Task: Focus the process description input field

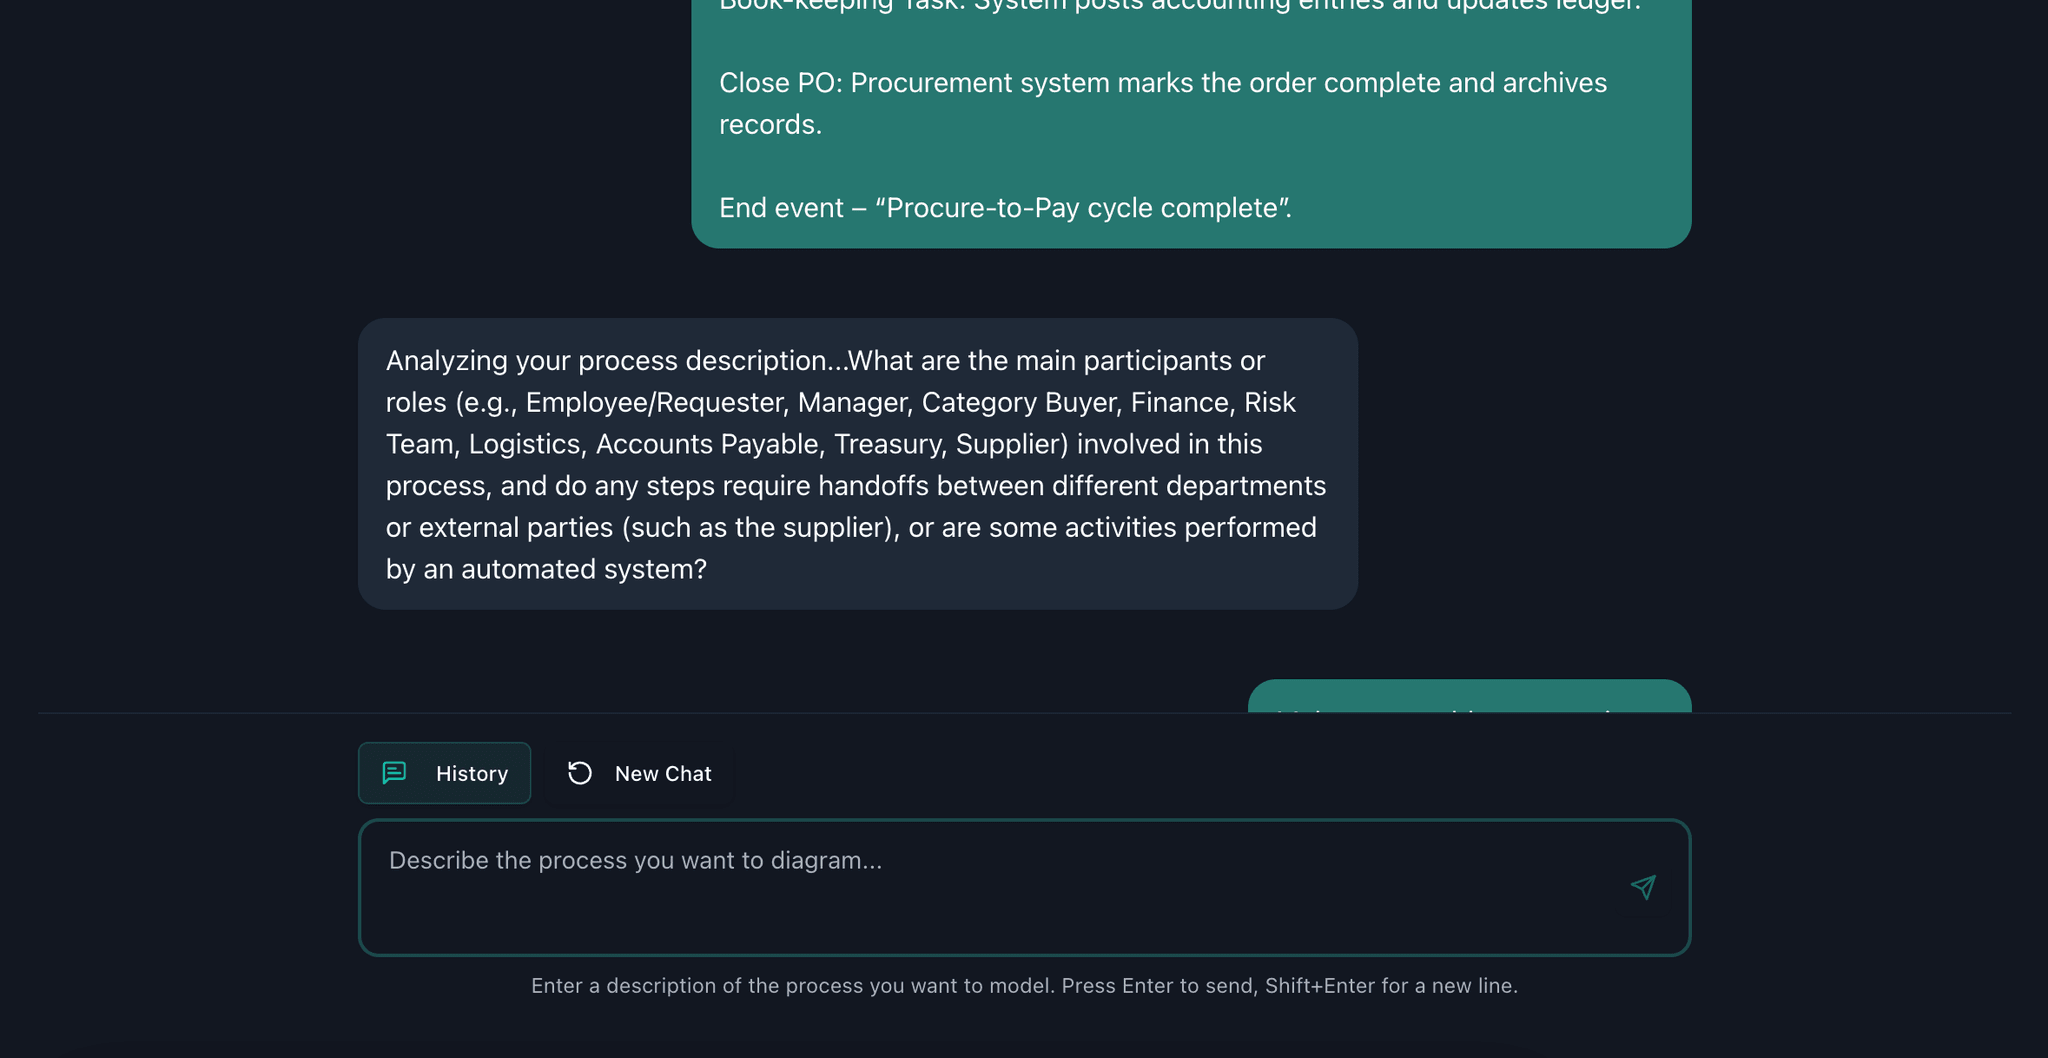Action: click(1000, 887)
